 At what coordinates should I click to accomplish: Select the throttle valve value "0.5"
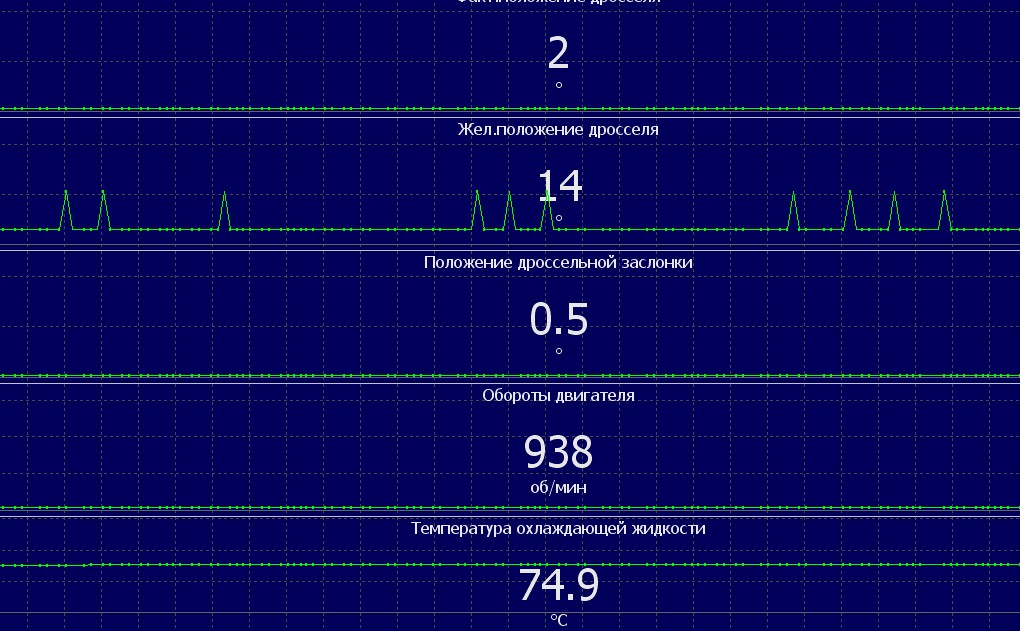click(559, 319)
